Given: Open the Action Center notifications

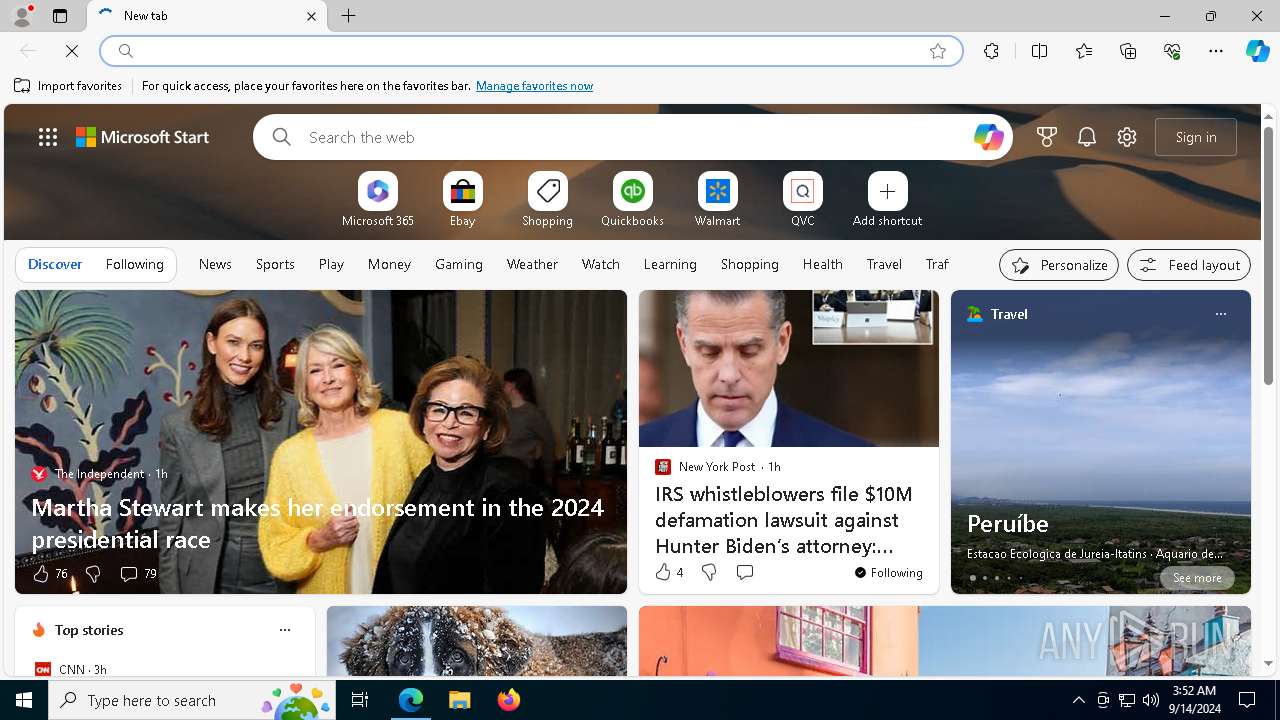Looking at the screenshot, I should pos(1247,700).
